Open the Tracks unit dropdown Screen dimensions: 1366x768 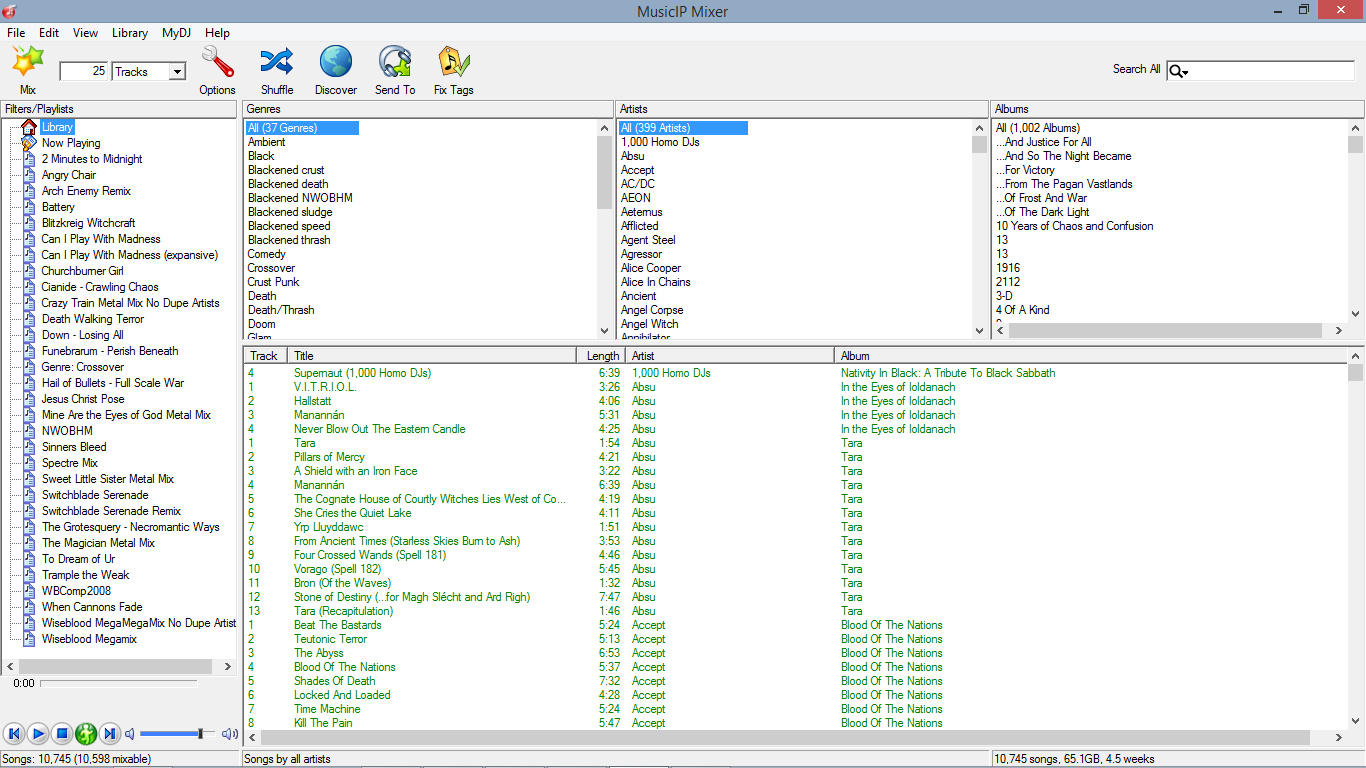177,72
